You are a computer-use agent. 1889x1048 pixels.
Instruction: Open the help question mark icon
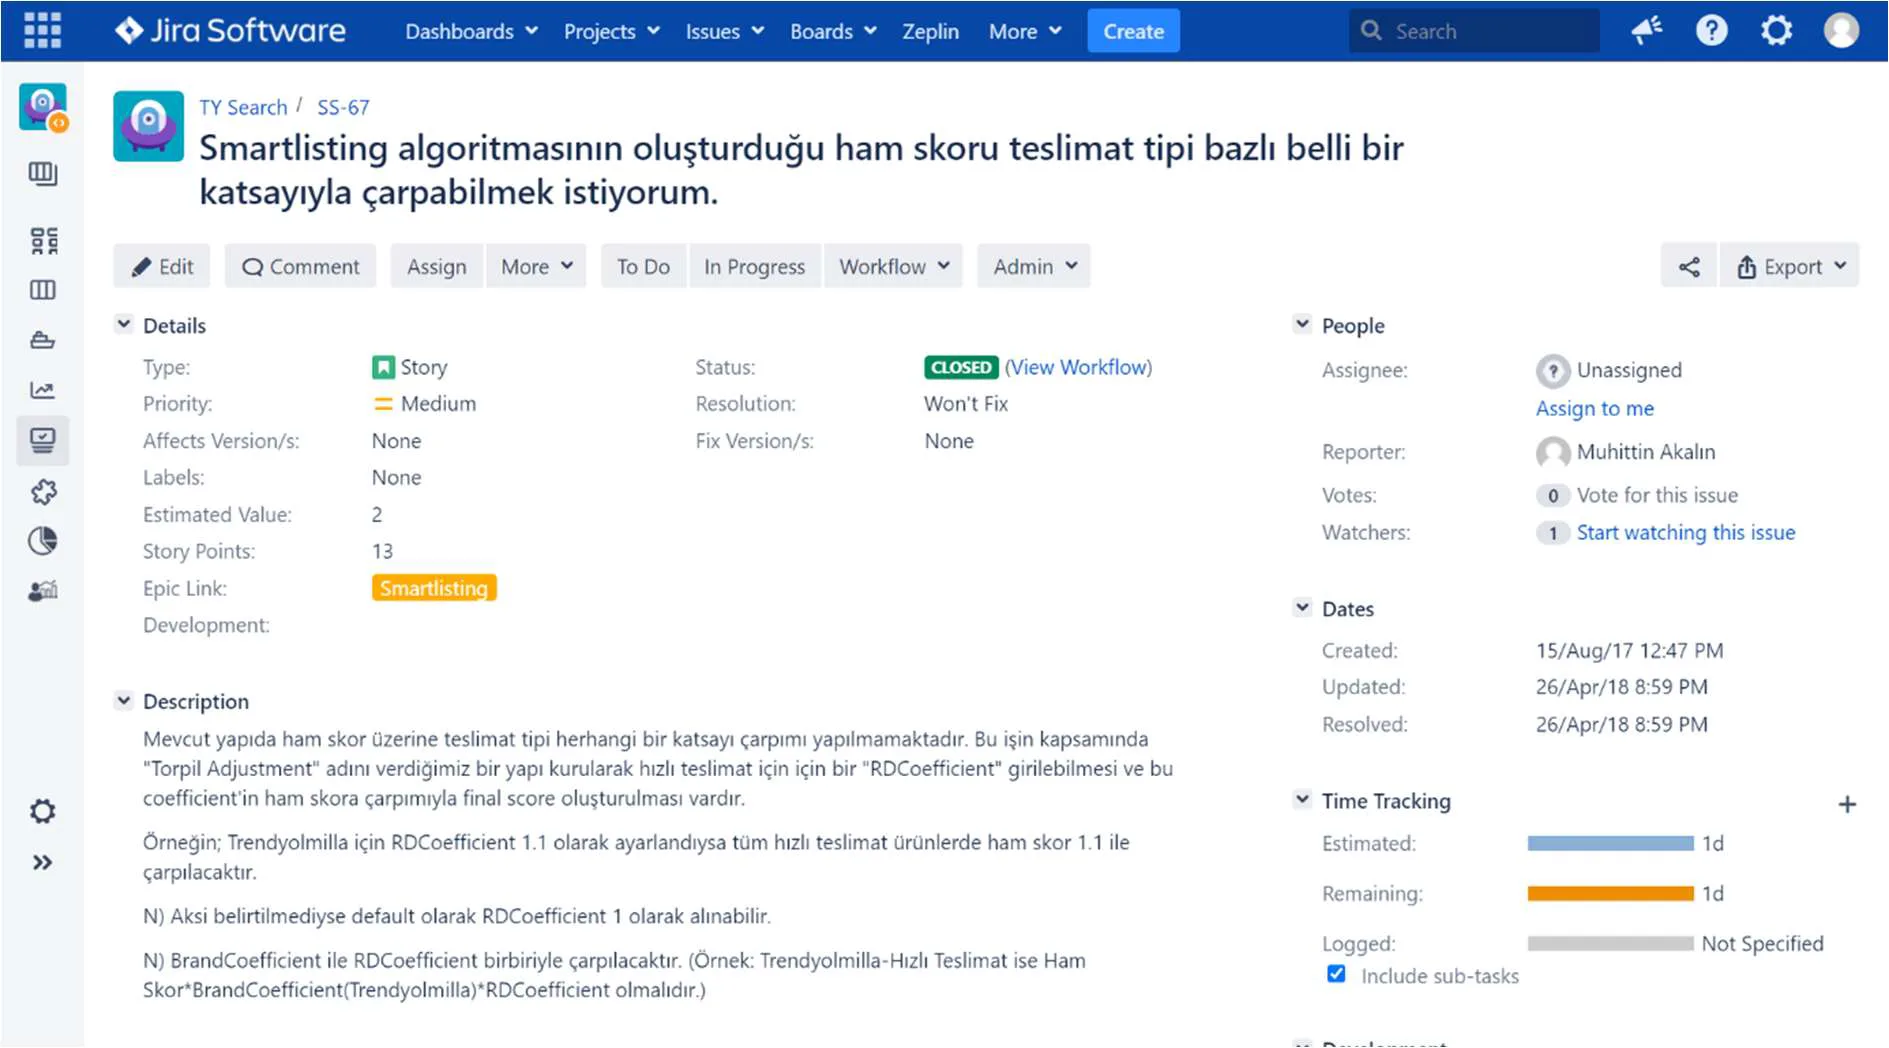[1711, 31]
